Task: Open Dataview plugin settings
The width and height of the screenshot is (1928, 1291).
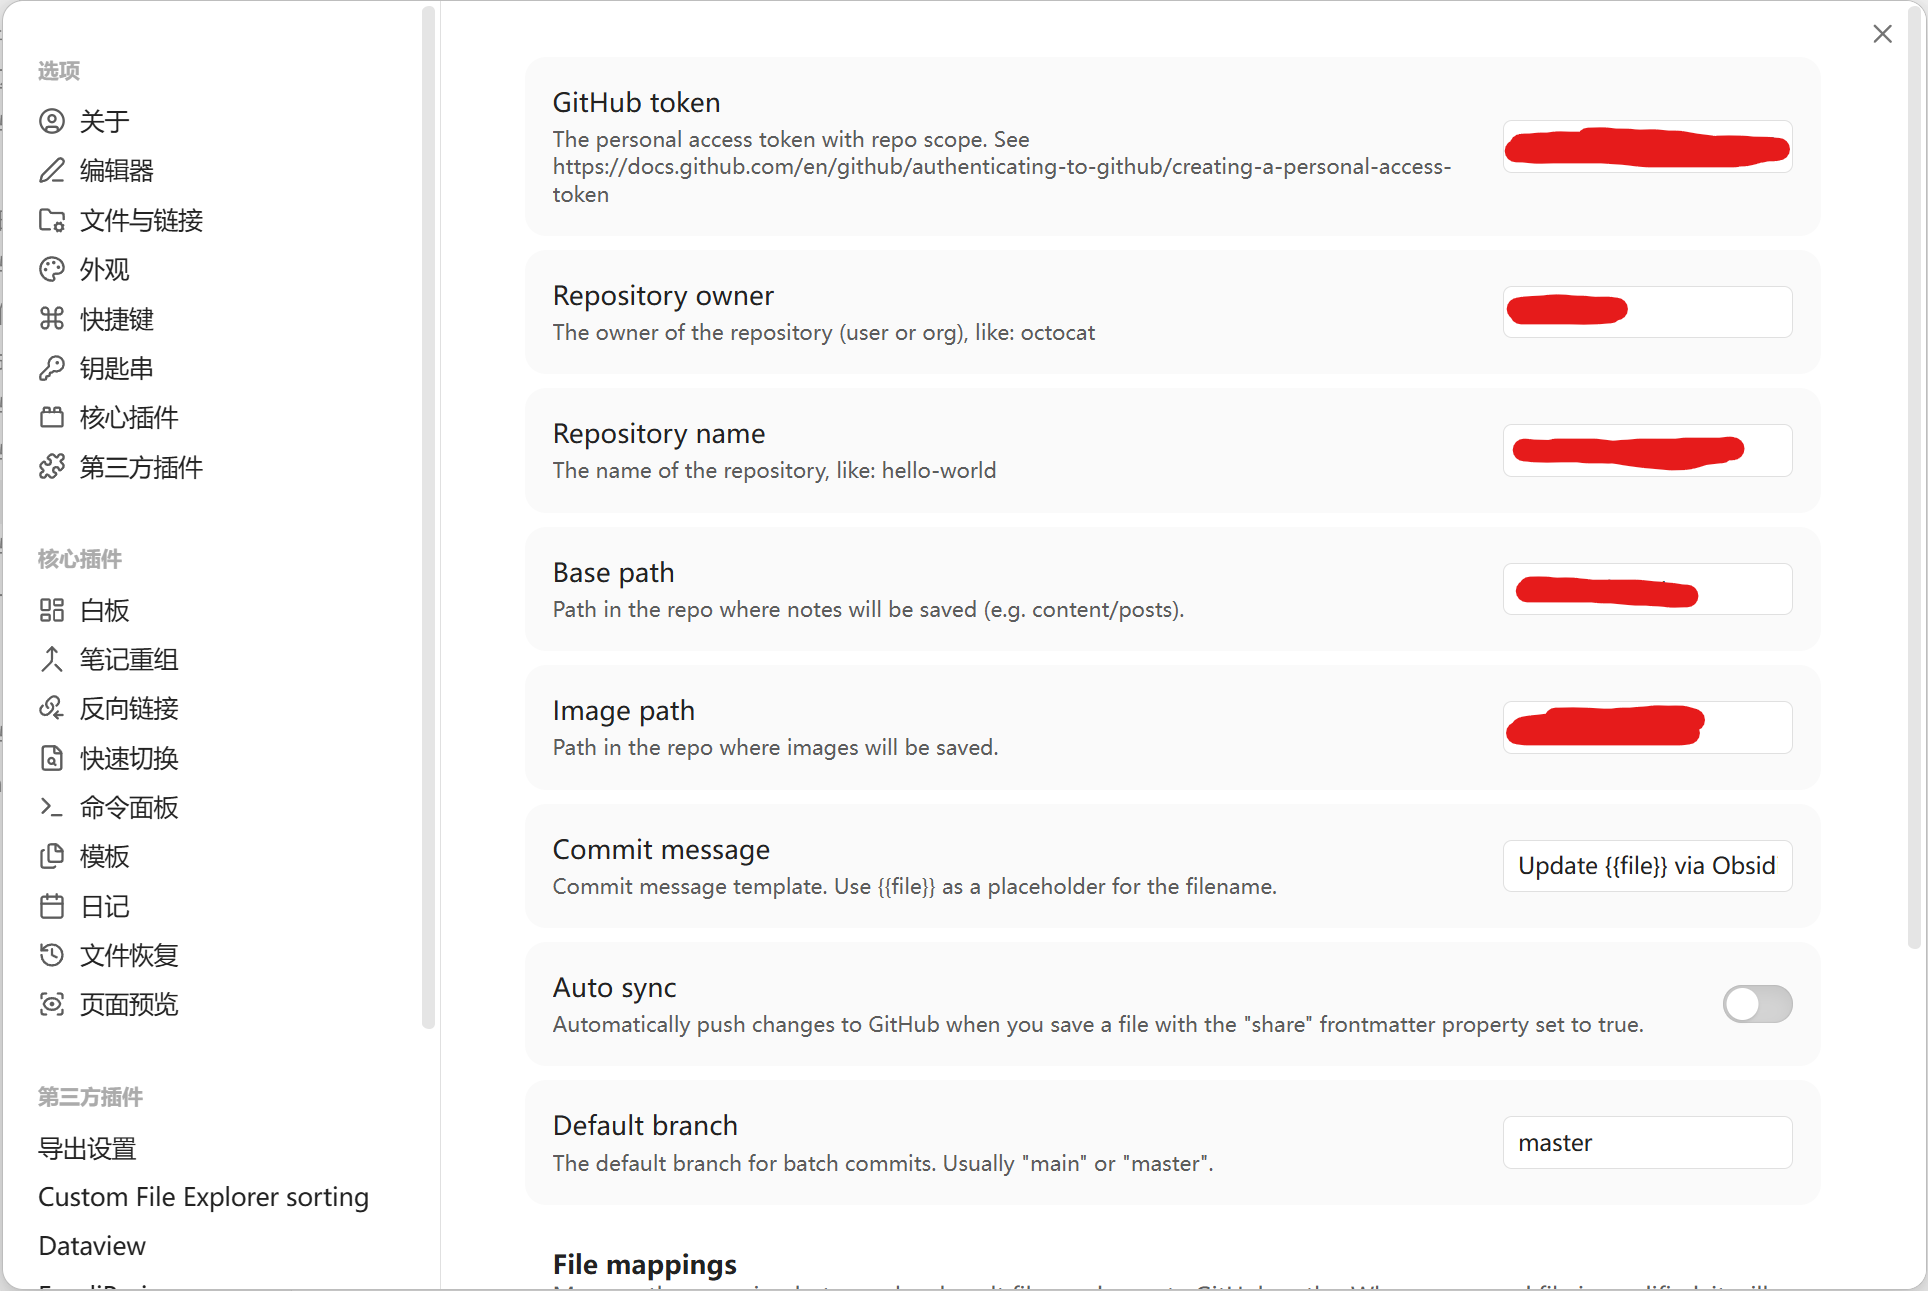Action: pos(91,1246)
